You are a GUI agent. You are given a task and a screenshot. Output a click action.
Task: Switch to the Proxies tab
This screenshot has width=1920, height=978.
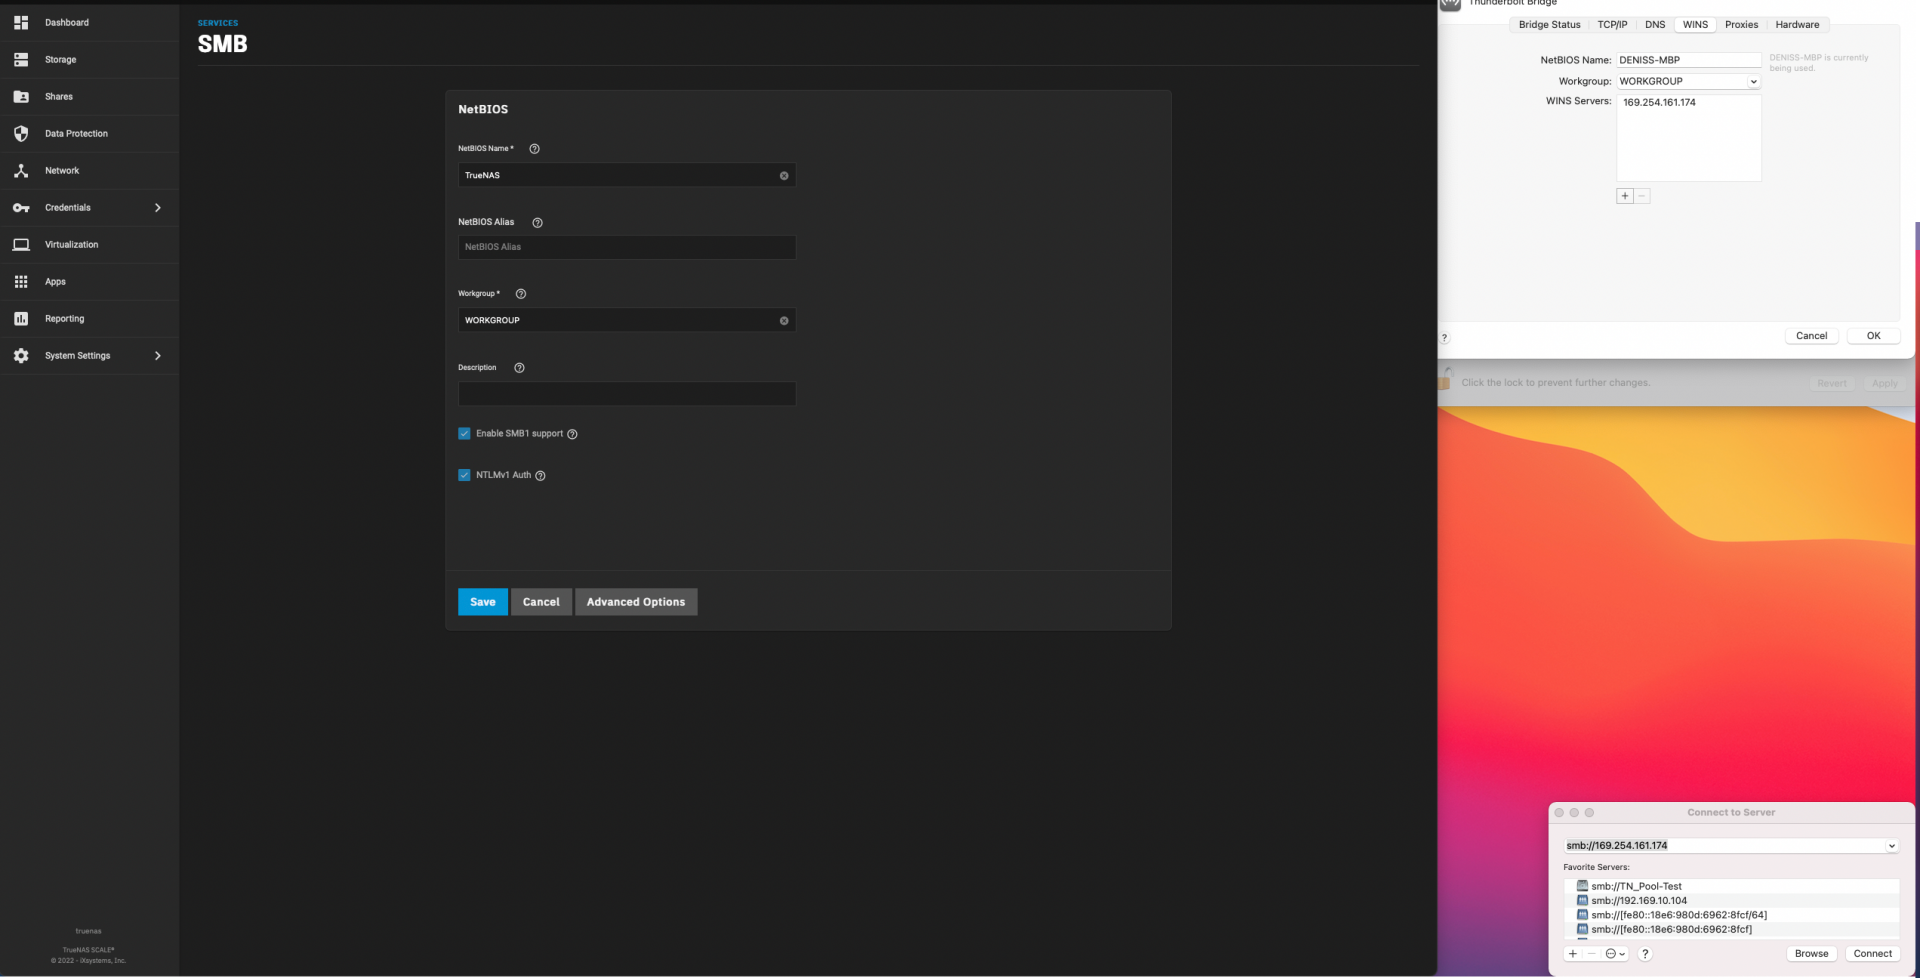1741,25
